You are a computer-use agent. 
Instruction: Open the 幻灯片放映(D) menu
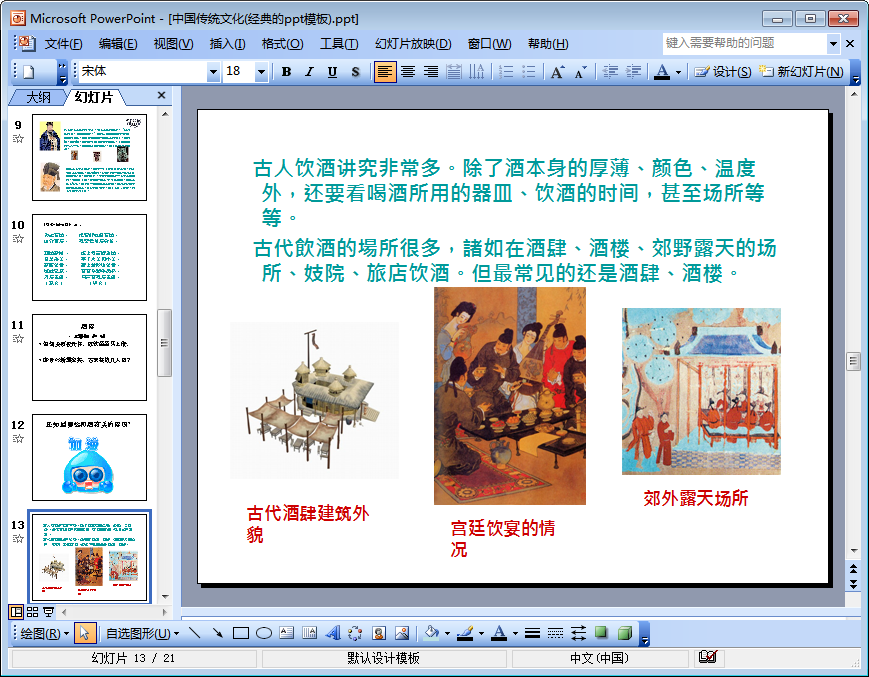click(413, 44)
